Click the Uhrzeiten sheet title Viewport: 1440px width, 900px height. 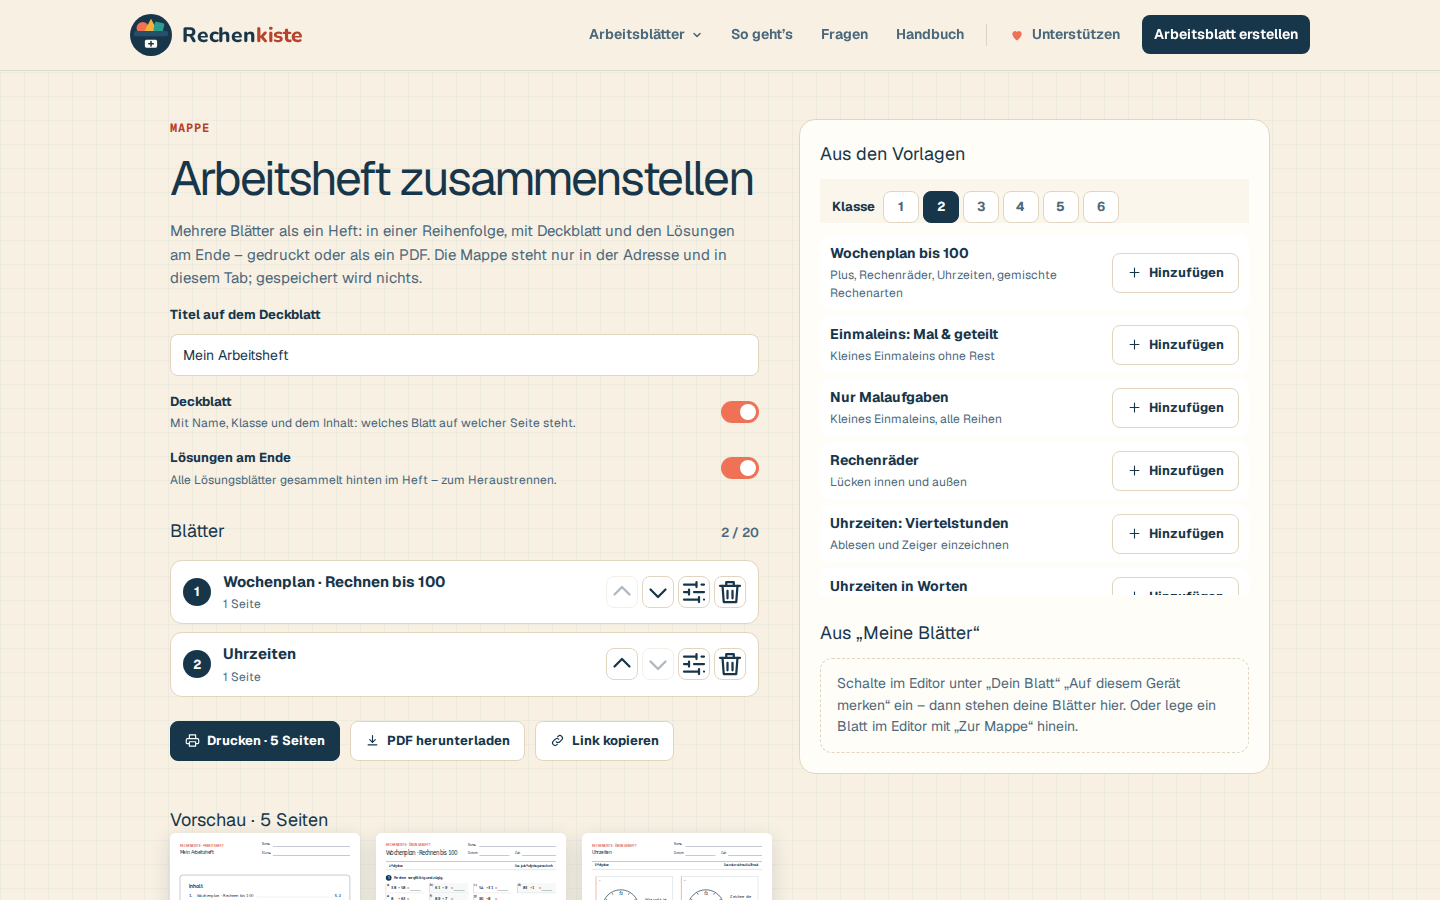tap(259, 654)
